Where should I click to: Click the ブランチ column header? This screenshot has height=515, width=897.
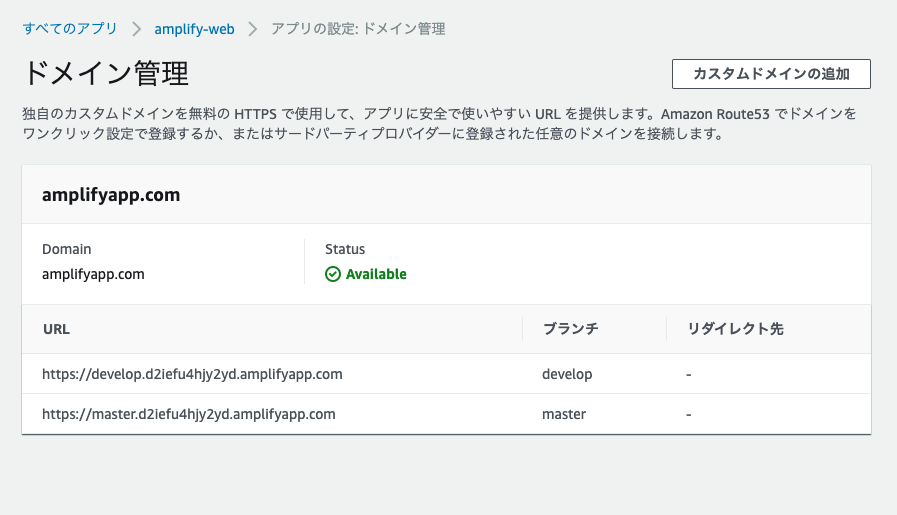click(x=570, y=329)
